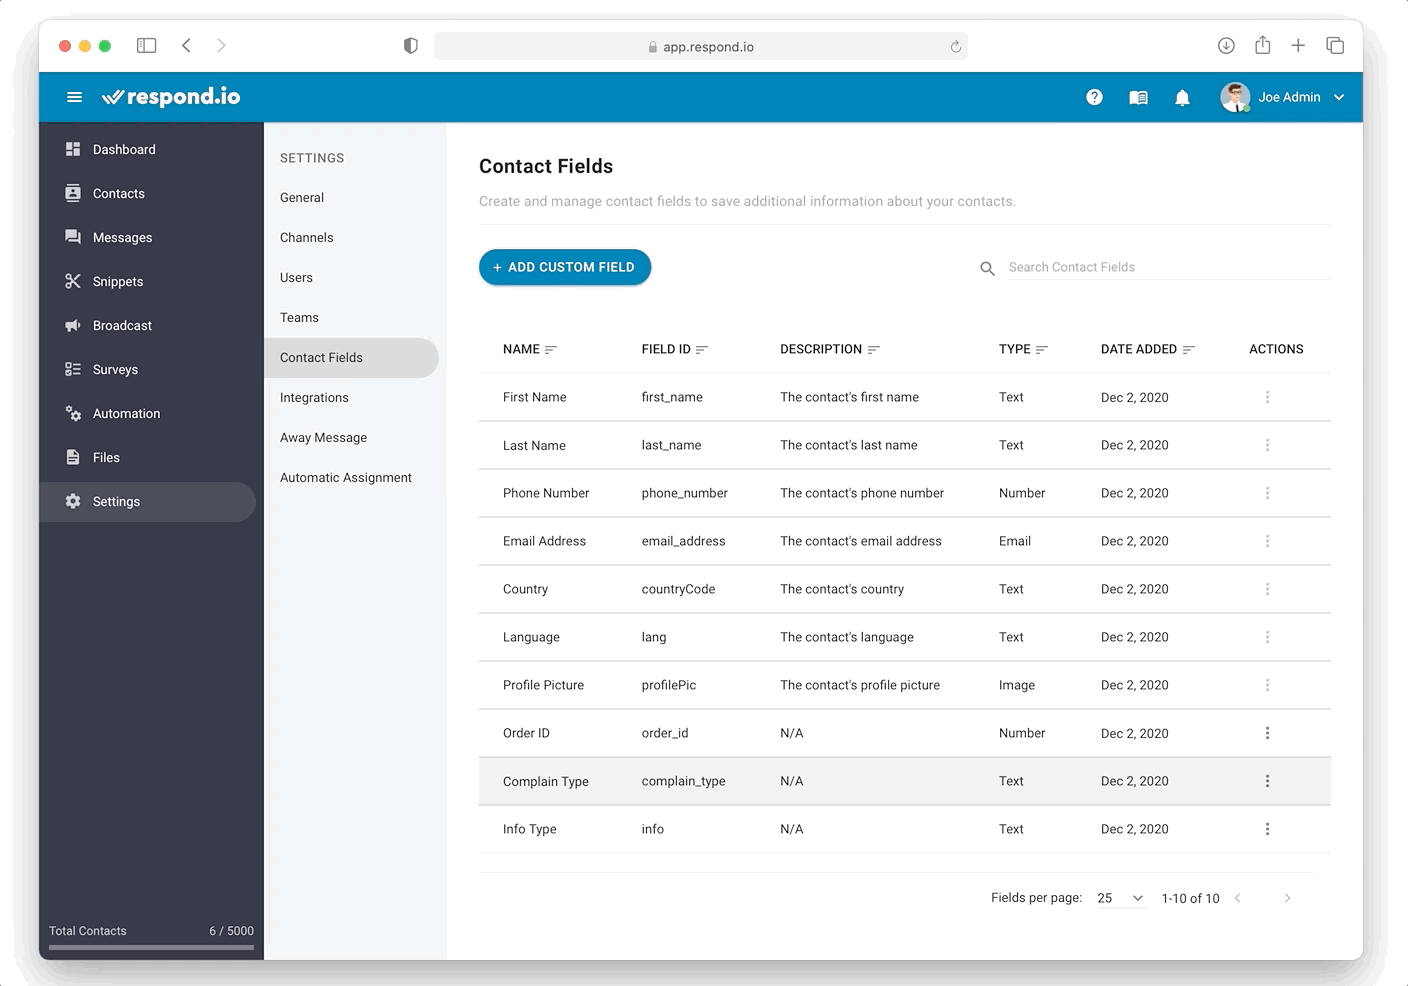The height and width of the screenshot is (986, 1408).
Task: Click the respond.io logo
Action: (171, 96)
